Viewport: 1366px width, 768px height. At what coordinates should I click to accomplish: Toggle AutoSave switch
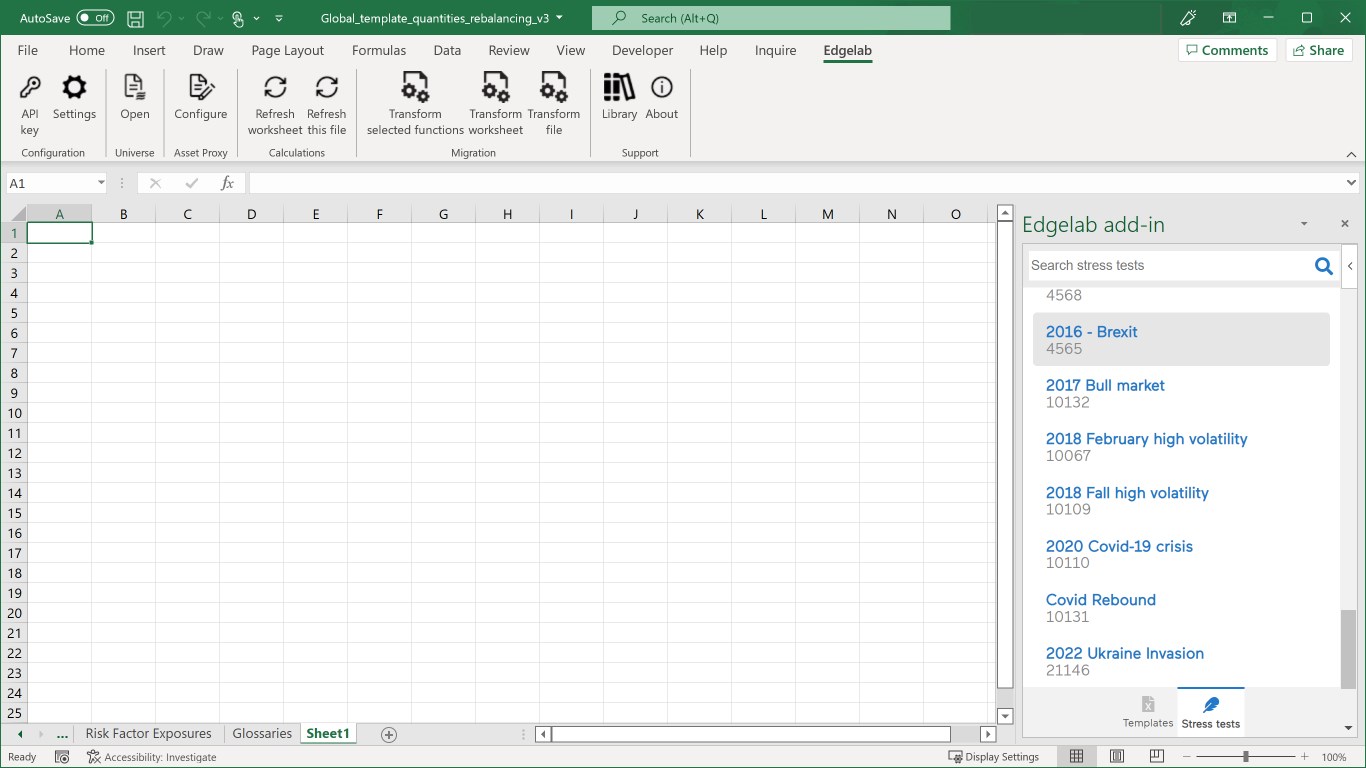pyautogui.click(x=95, y=18)
